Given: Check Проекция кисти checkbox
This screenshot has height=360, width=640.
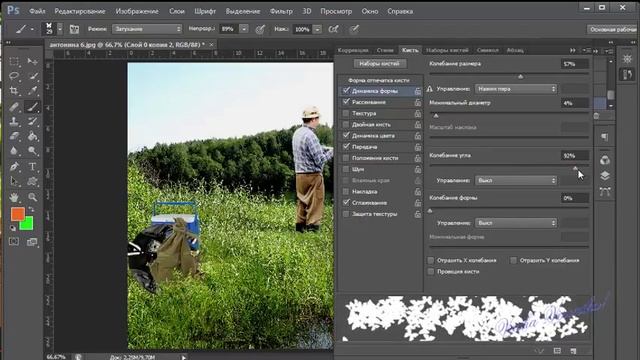Looking at the screenshot, I should pyautogui.click(x=431, y=271).
